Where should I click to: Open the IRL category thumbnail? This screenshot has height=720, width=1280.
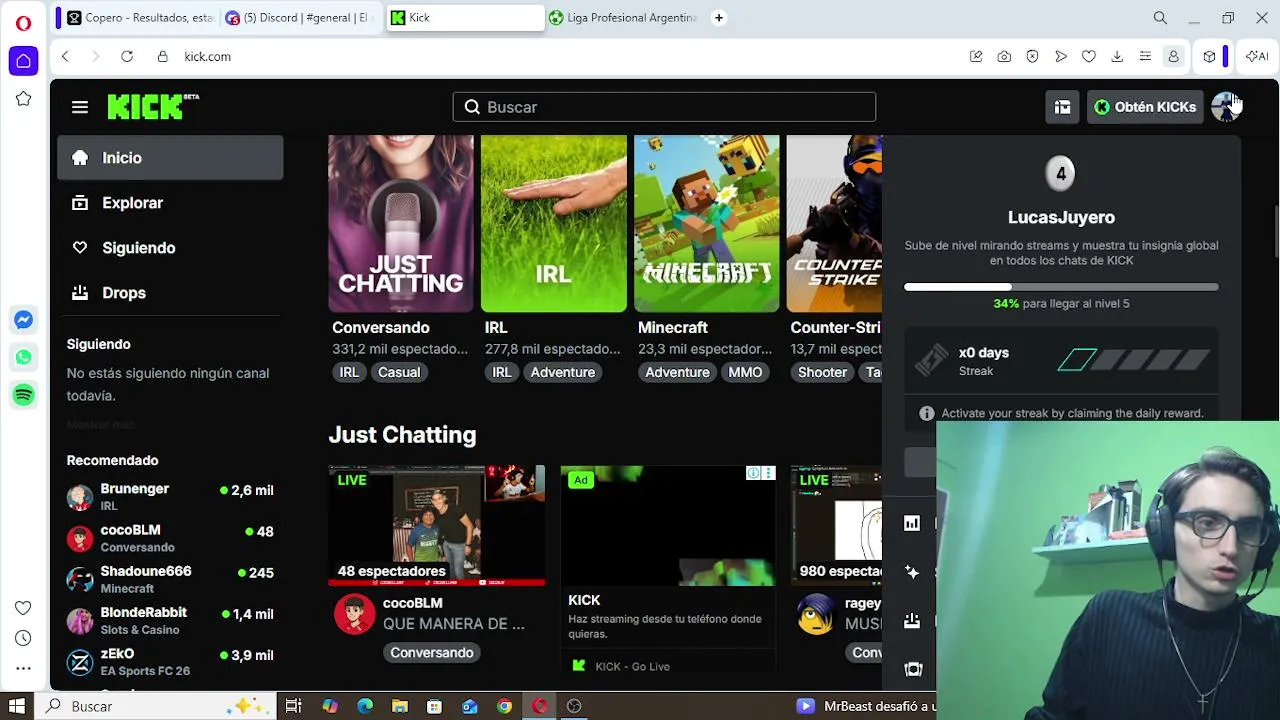[554, 224]
